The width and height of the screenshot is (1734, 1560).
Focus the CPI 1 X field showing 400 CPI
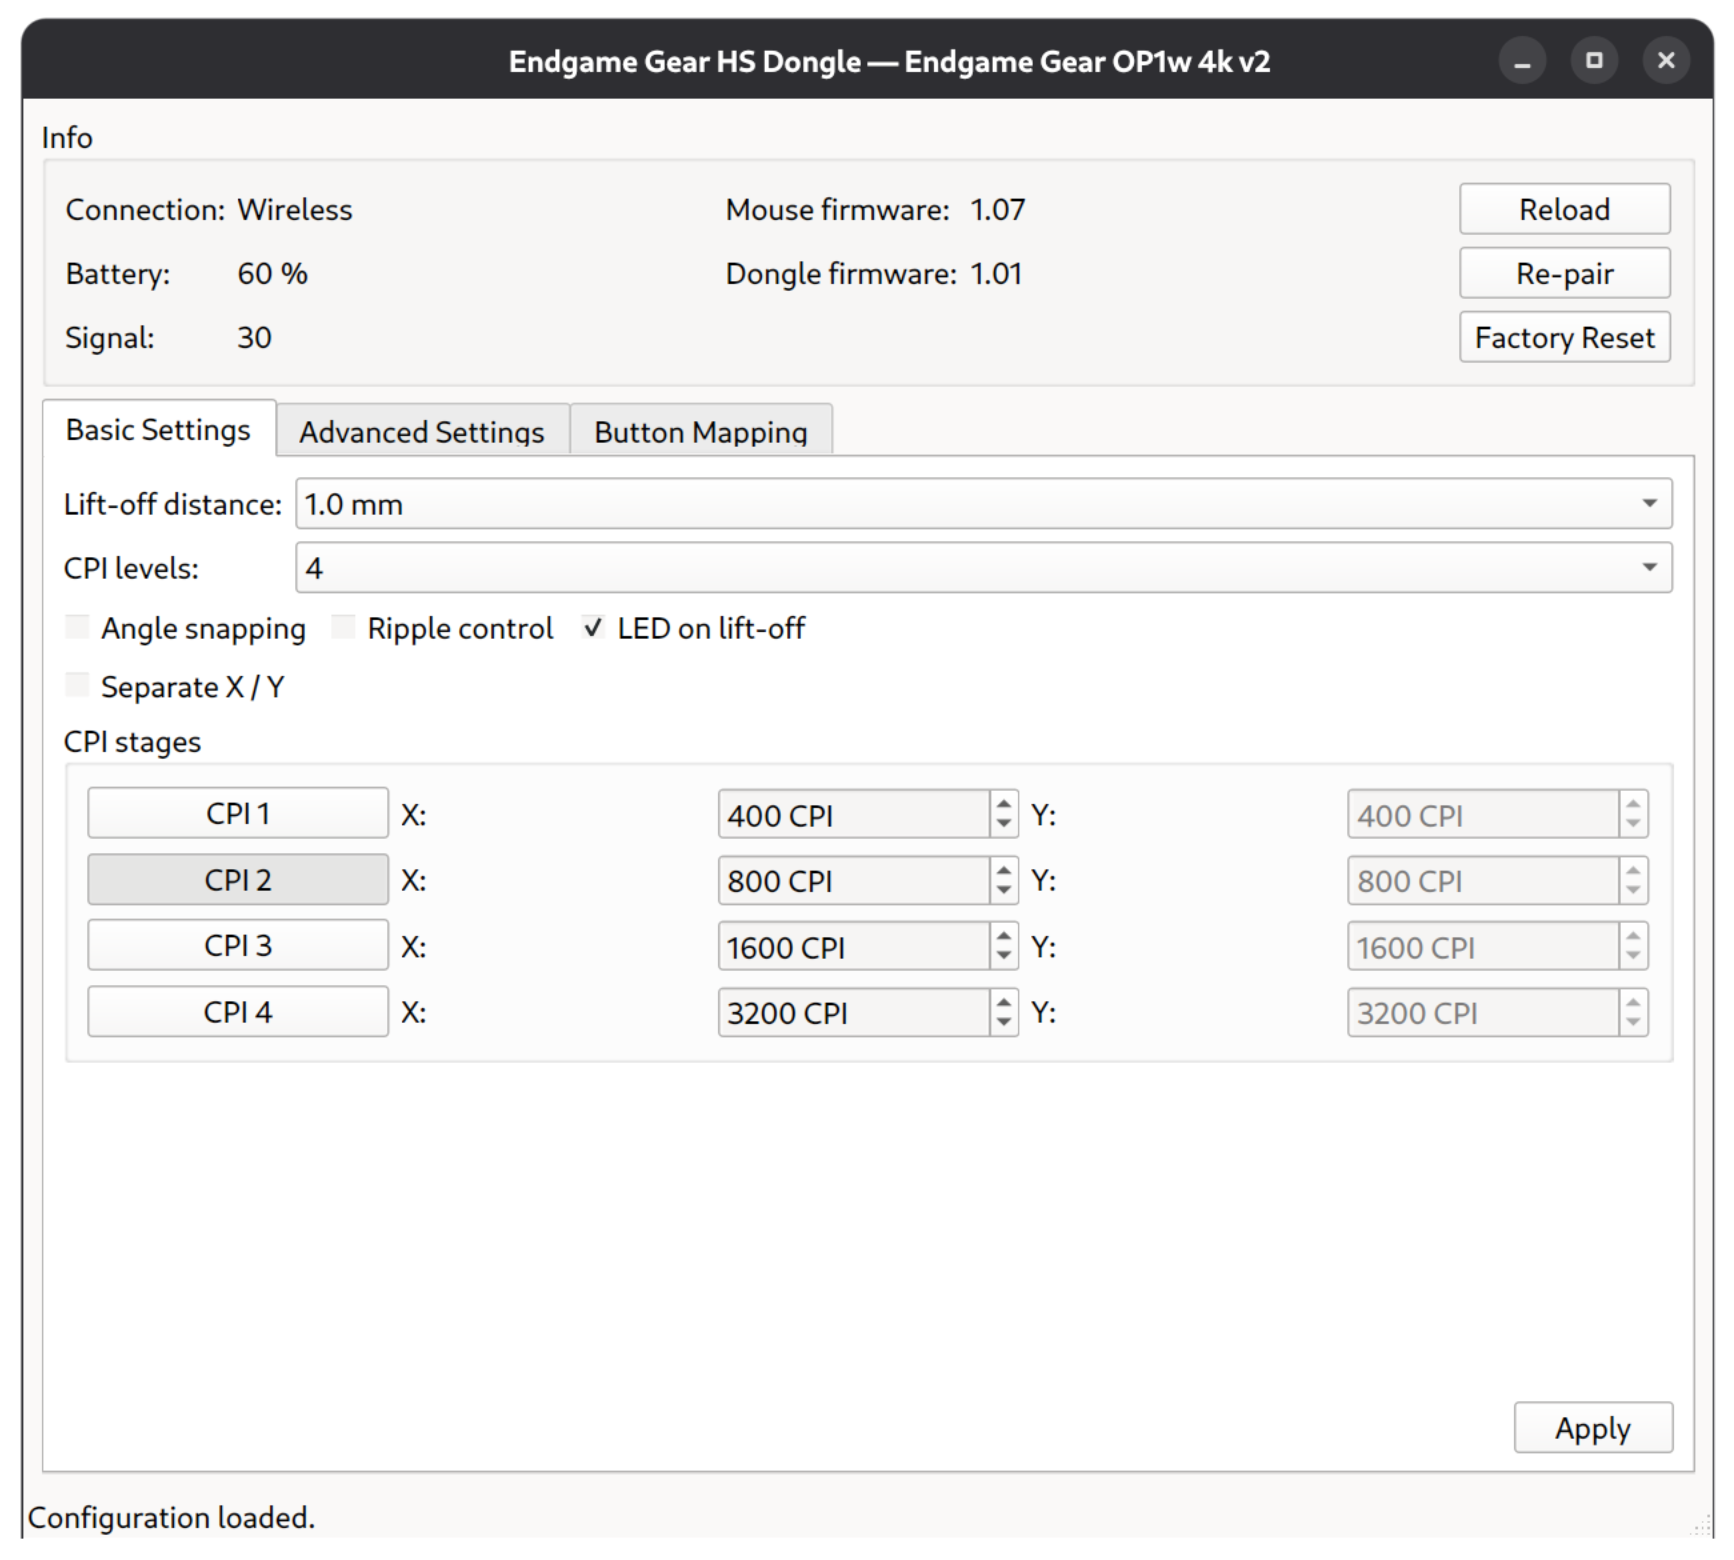855,815
